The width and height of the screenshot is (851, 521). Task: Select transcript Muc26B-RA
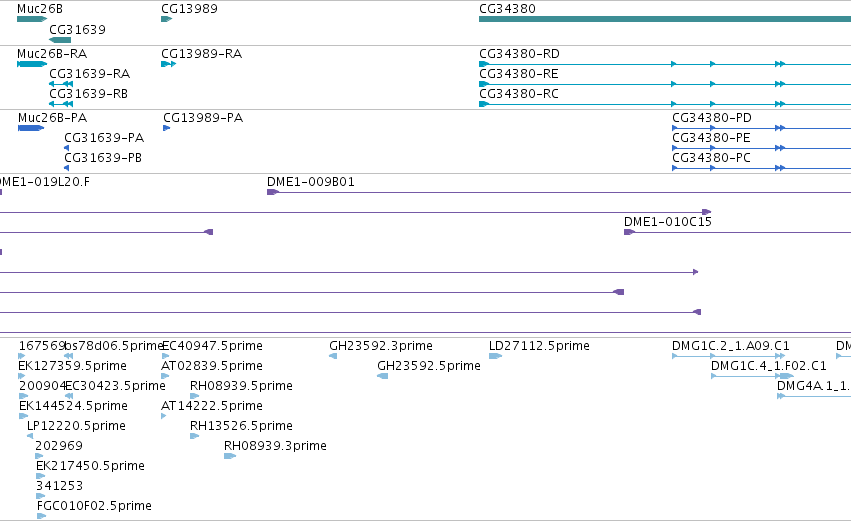tap(31, 64)
